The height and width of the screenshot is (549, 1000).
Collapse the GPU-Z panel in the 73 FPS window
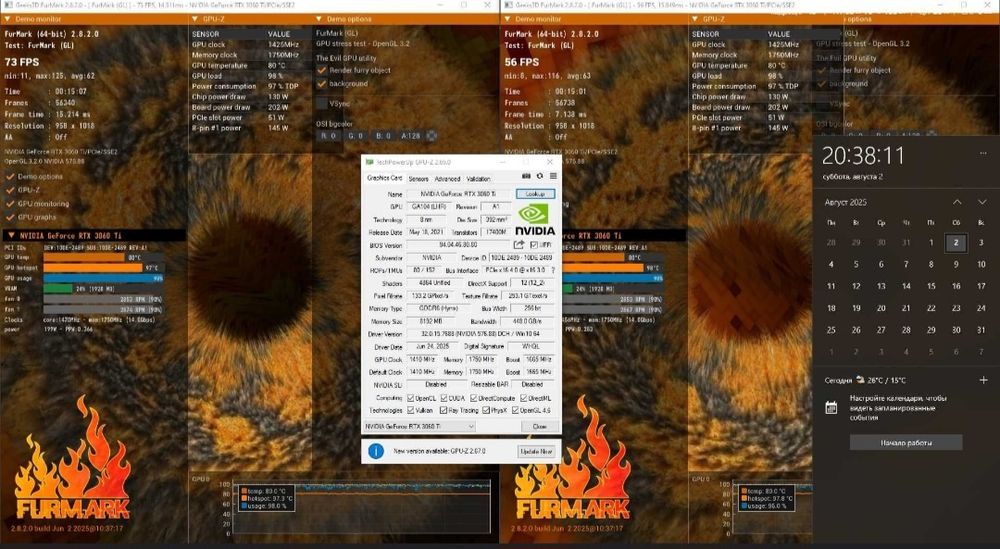(x=195, y=19)
